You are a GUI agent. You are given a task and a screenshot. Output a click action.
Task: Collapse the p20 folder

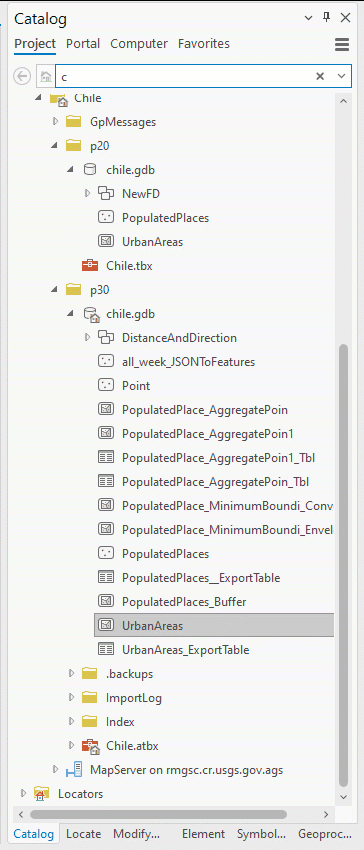coord(55,146)
